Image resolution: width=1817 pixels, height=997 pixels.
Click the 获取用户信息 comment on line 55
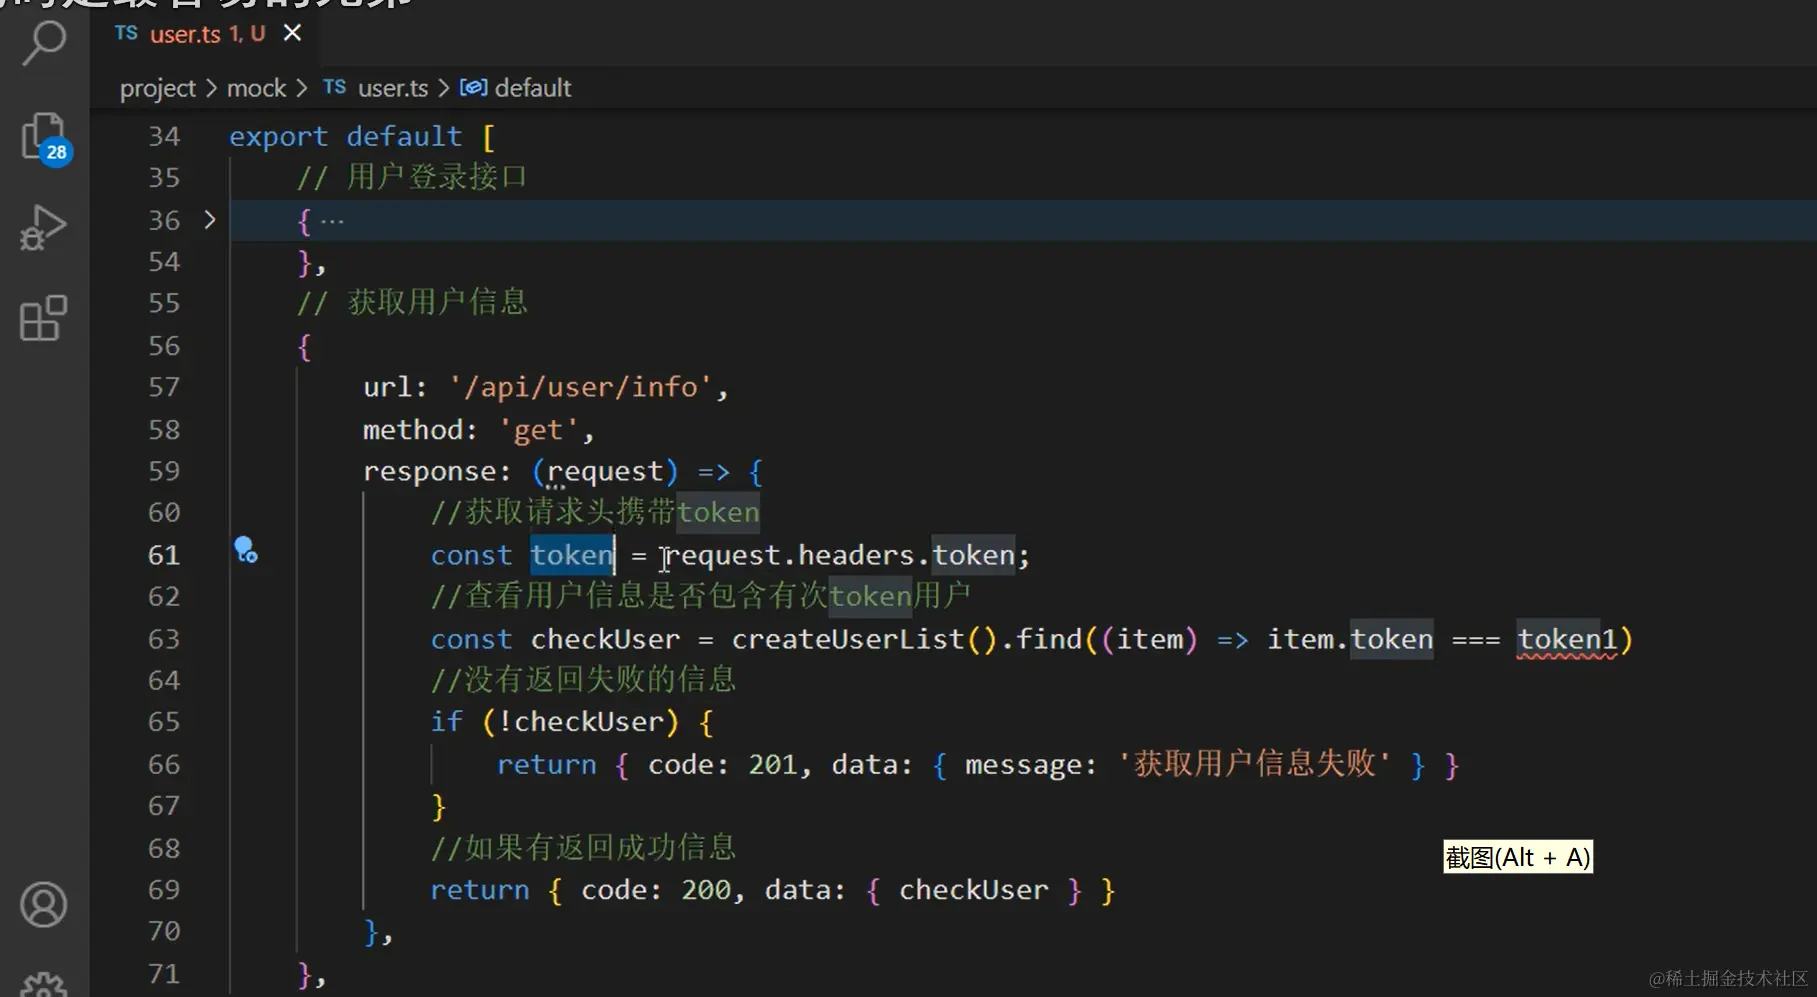click(412, 303)
